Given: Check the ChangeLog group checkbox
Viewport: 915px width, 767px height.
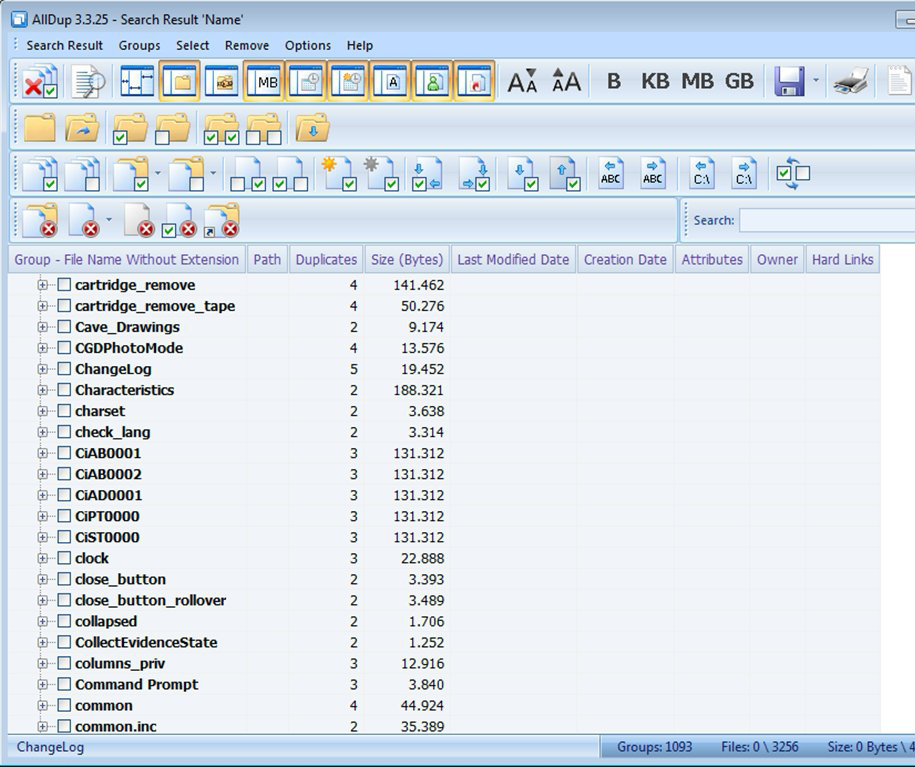Looking at the screenshot, I should (64, 369).
